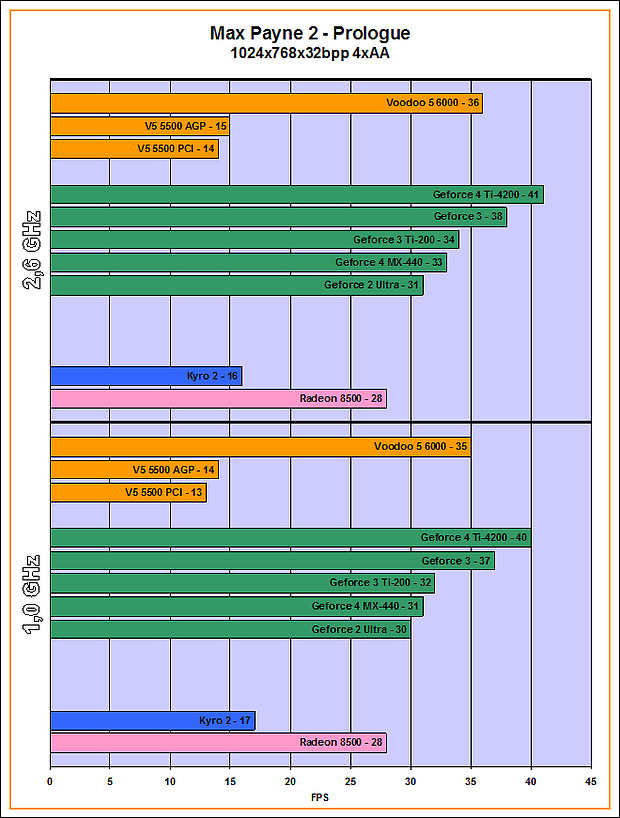Click the chart title Max Payne 2 - Prologue
The height and width of the screenshot is (818, 620).
(x=309, y=34)
